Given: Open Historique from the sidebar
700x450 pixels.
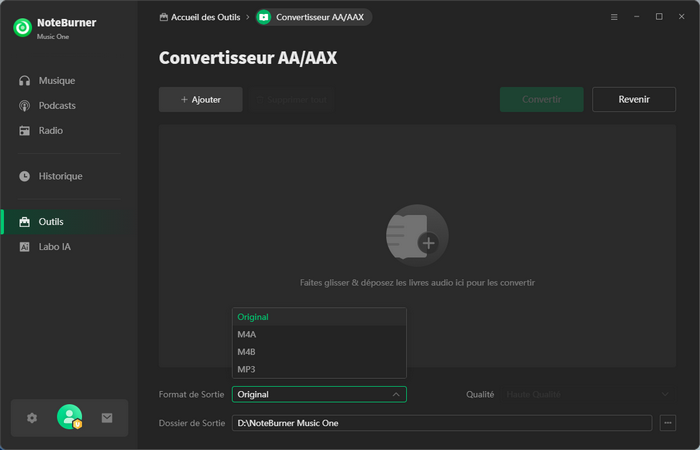Looking at the screenshot, I should pos(60,176).
